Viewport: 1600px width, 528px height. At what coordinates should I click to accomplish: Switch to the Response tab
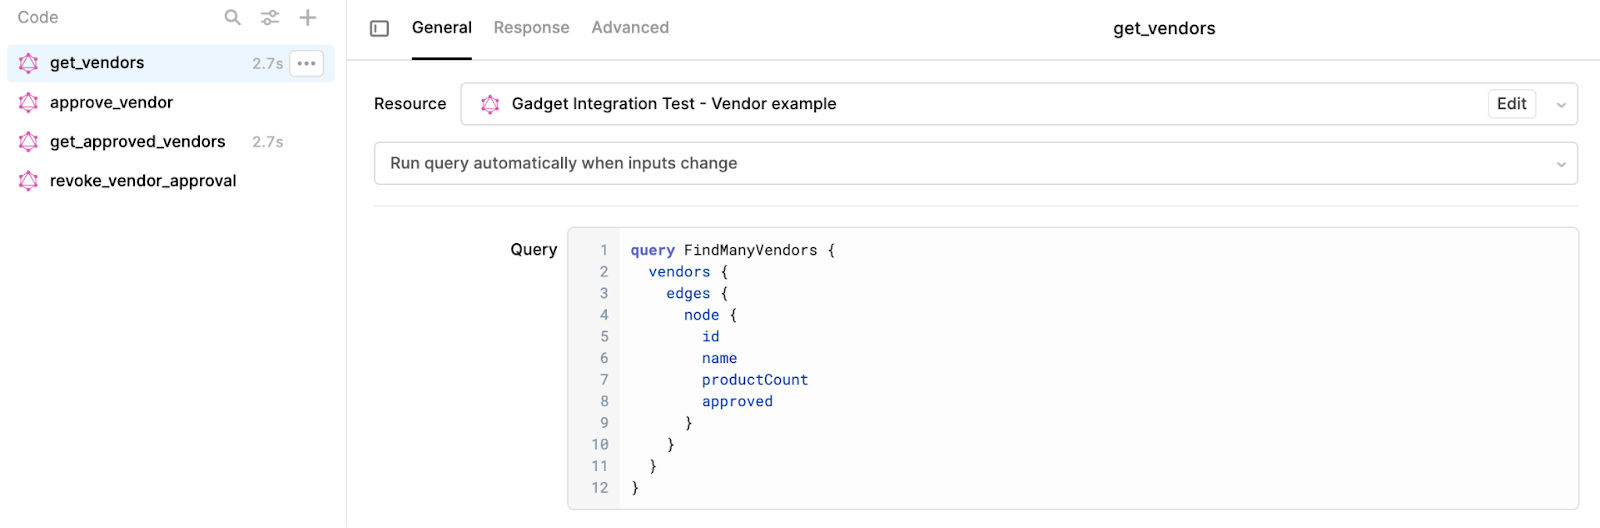point(531,28)
